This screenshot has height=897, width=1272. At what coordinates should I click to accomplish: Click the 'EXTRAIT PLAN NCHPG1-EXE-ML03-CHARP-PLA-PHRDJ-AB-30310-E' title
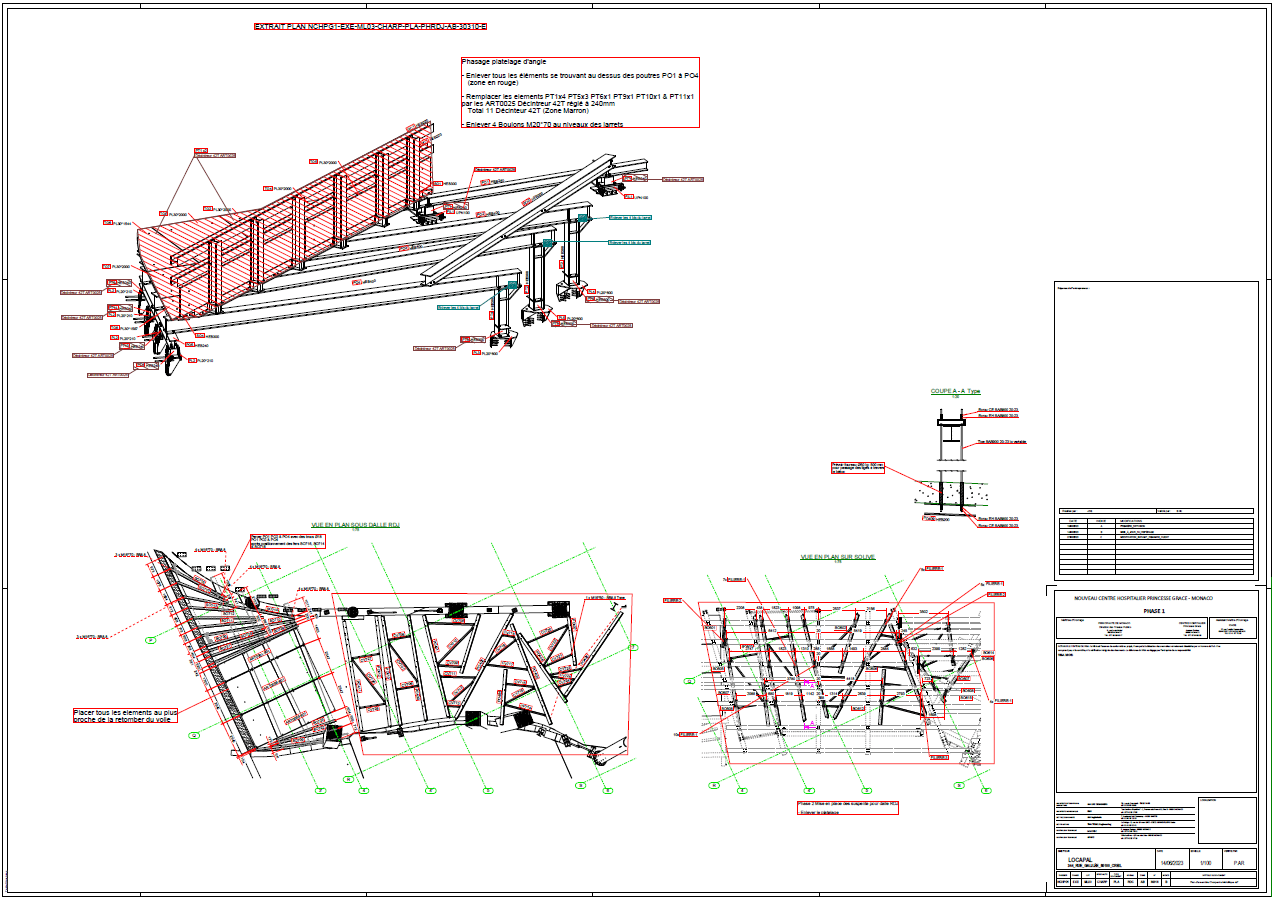tap(370, 27)
